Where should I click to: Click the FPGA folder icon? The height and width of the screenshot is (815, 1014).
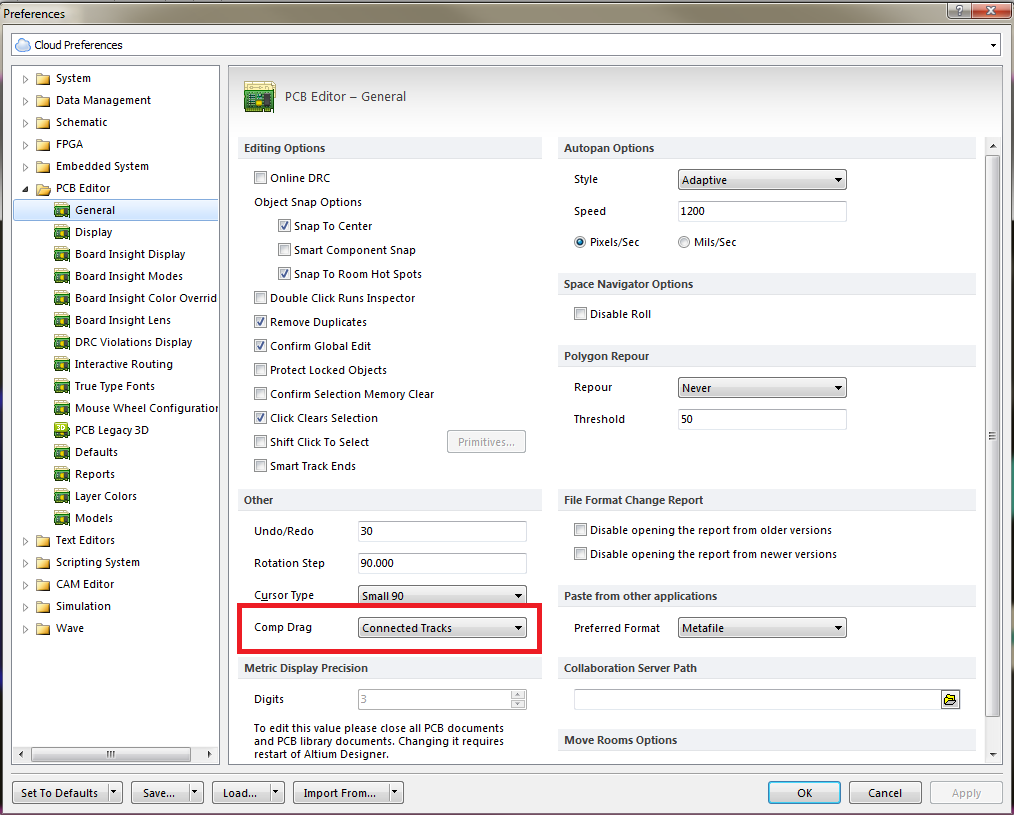pos(43,145)
